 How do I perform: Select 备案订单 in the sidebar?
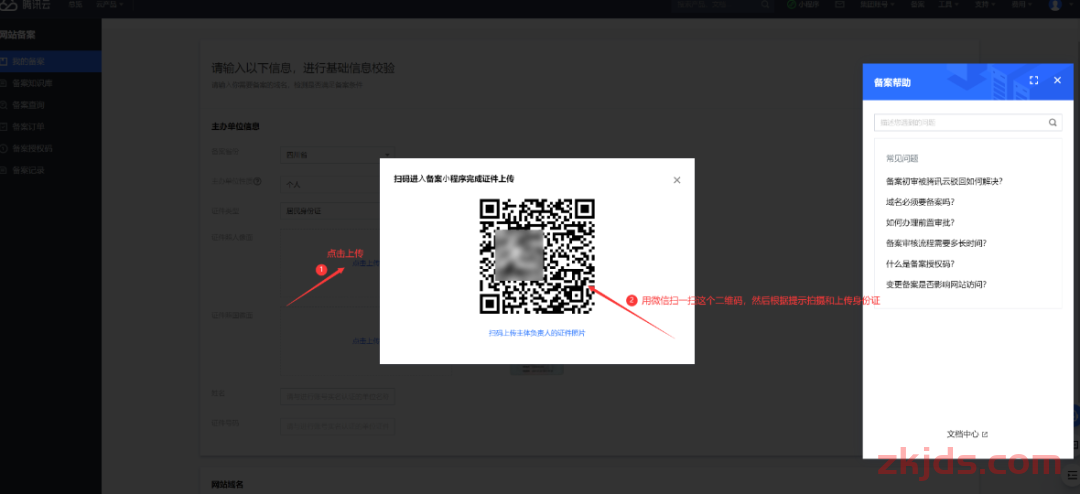click(x=50, y=127)
